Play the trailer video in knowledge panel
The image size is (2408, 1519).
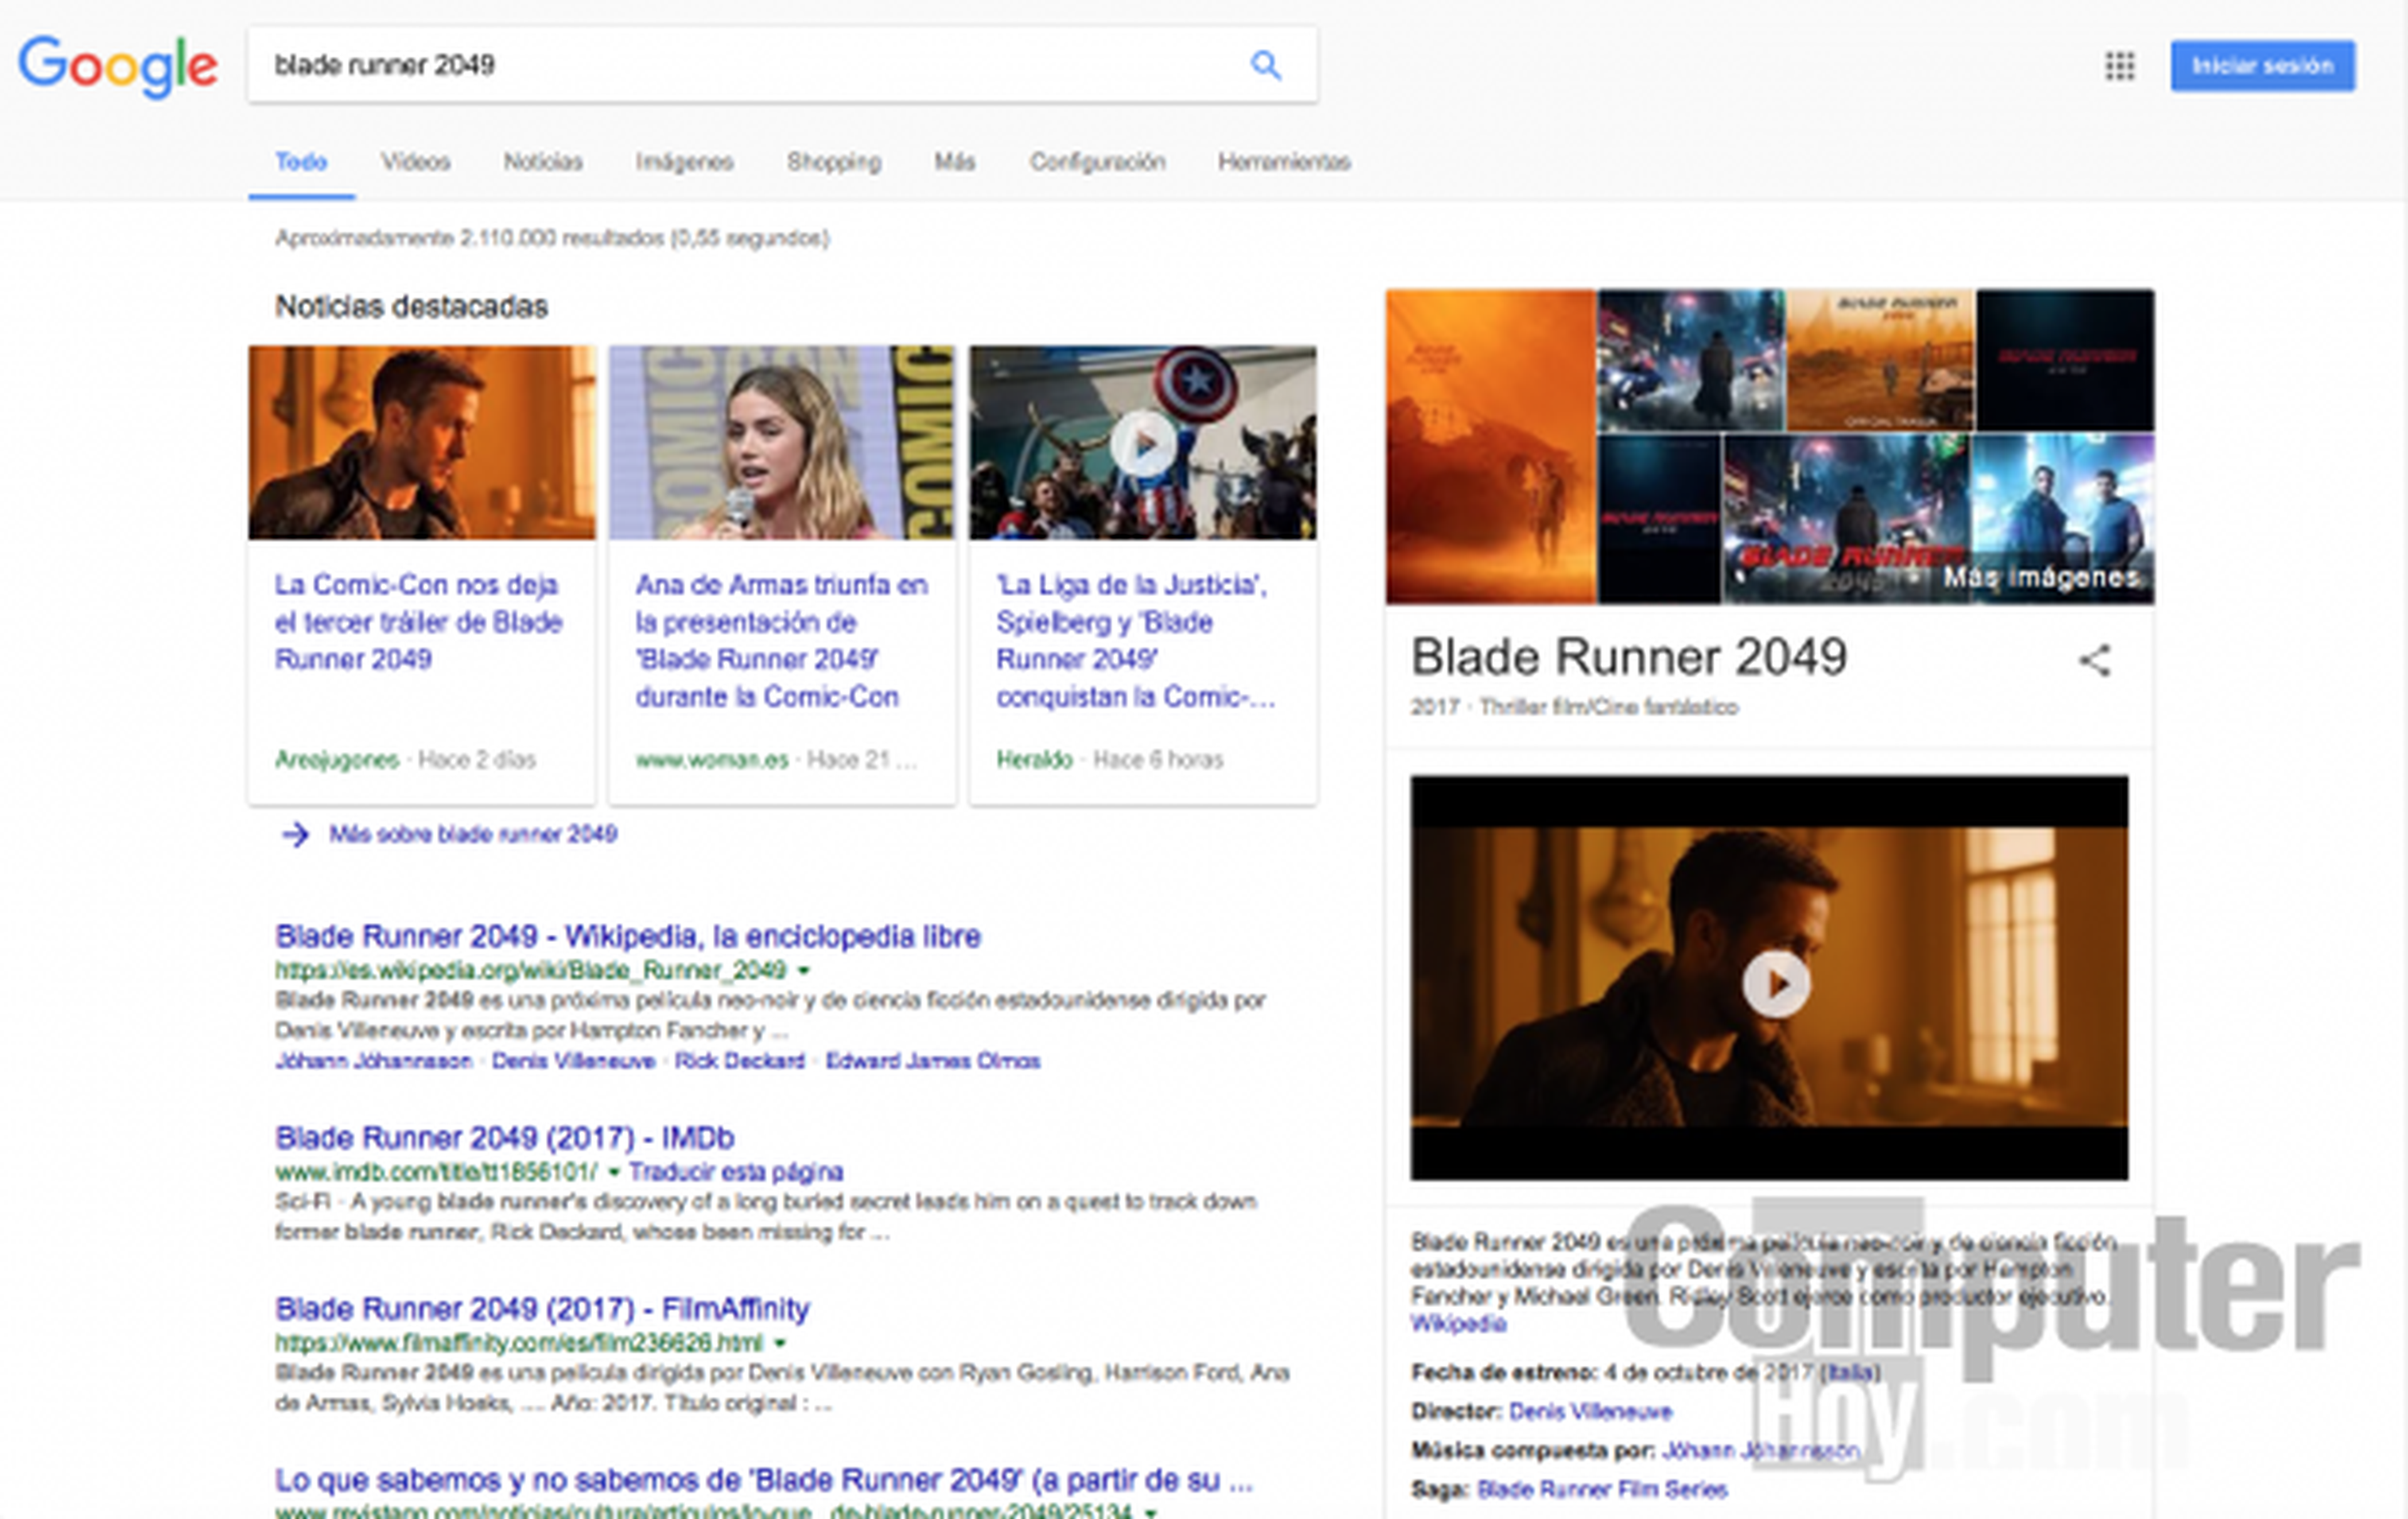pyautogui.click(x=1775, y=983)
